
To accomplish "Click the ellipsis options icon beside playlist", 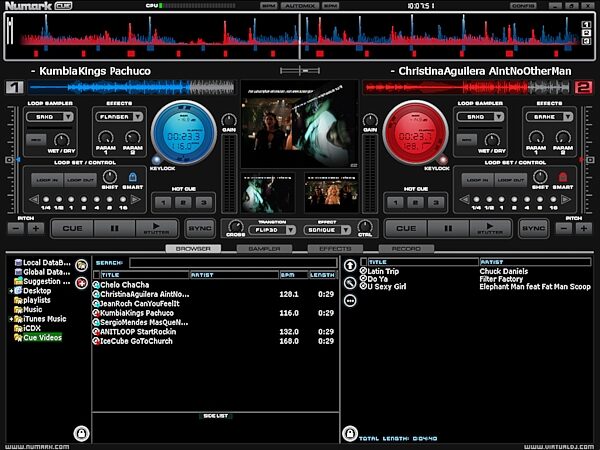I will click(350, 301).
